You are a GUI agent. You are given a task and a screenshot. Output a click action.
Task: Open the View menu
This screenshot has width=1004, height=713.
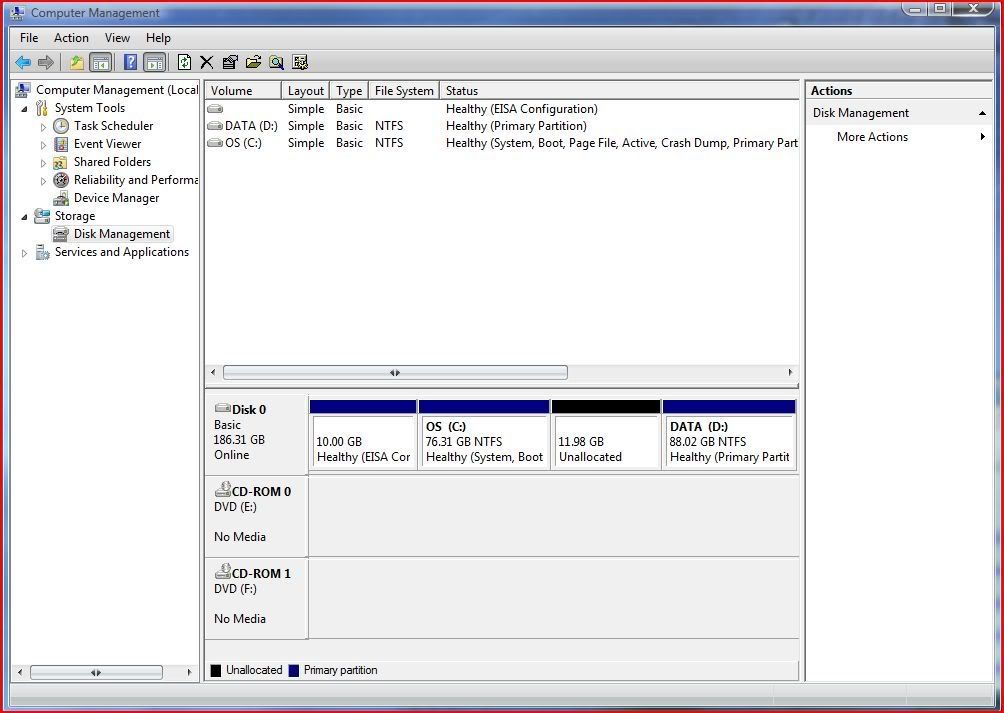coord(117,38)
